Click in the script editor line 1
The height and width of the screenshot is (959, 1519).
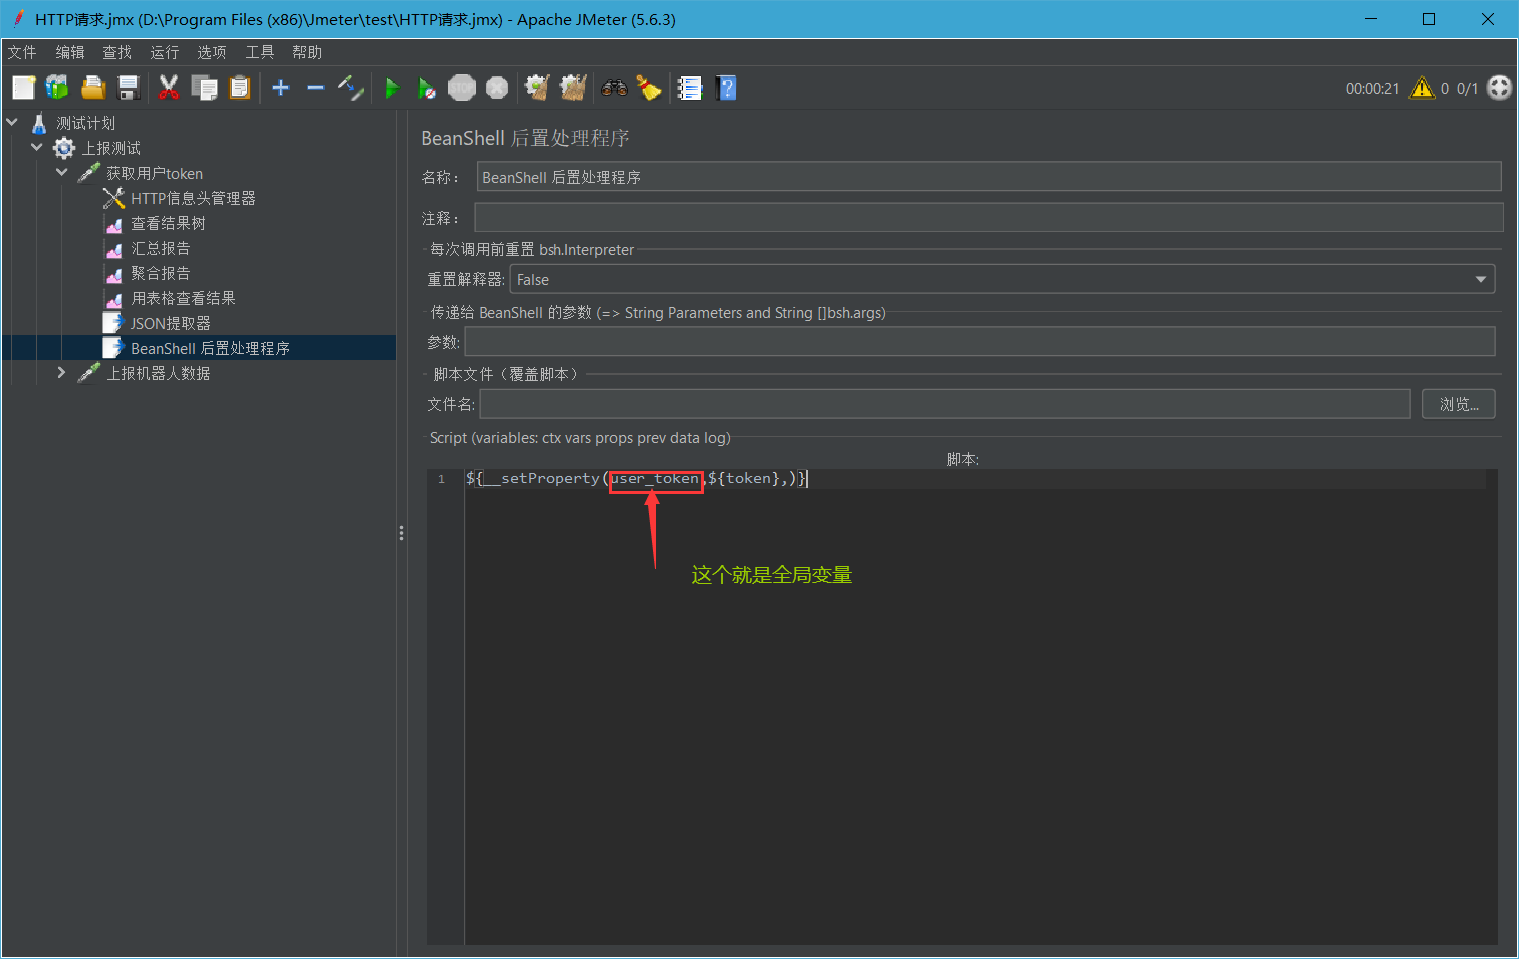[x=975, y=479]
